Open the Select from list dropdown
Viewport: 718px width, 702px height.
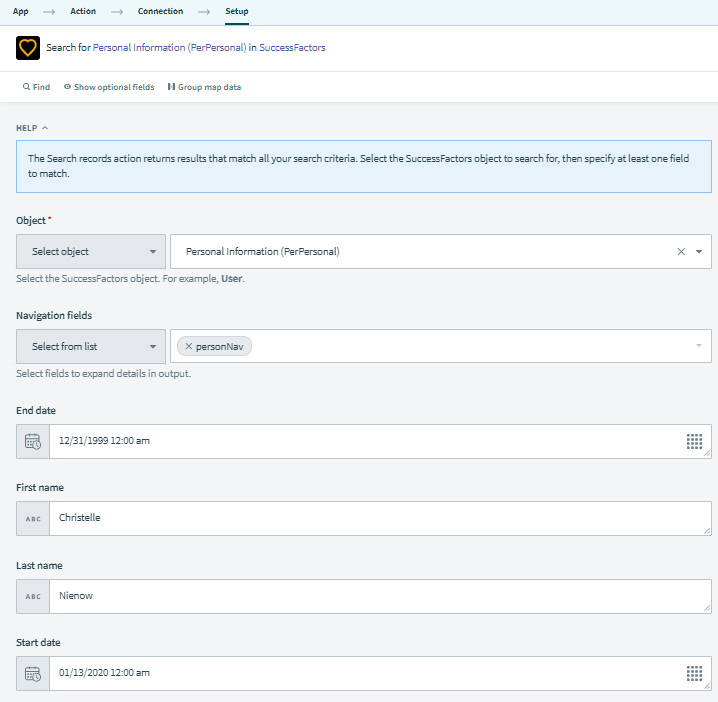91,346
